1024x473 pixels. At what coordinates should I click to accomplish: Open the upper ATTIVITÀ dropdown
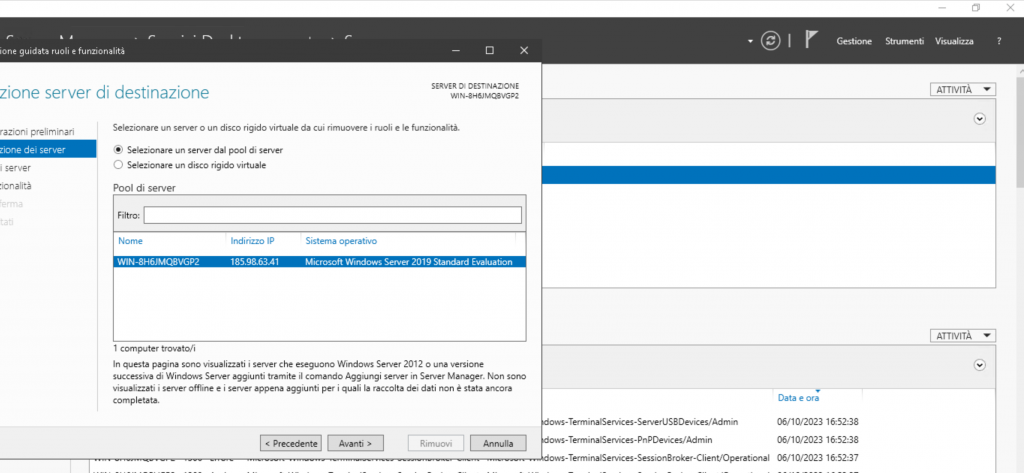[962, 89]
